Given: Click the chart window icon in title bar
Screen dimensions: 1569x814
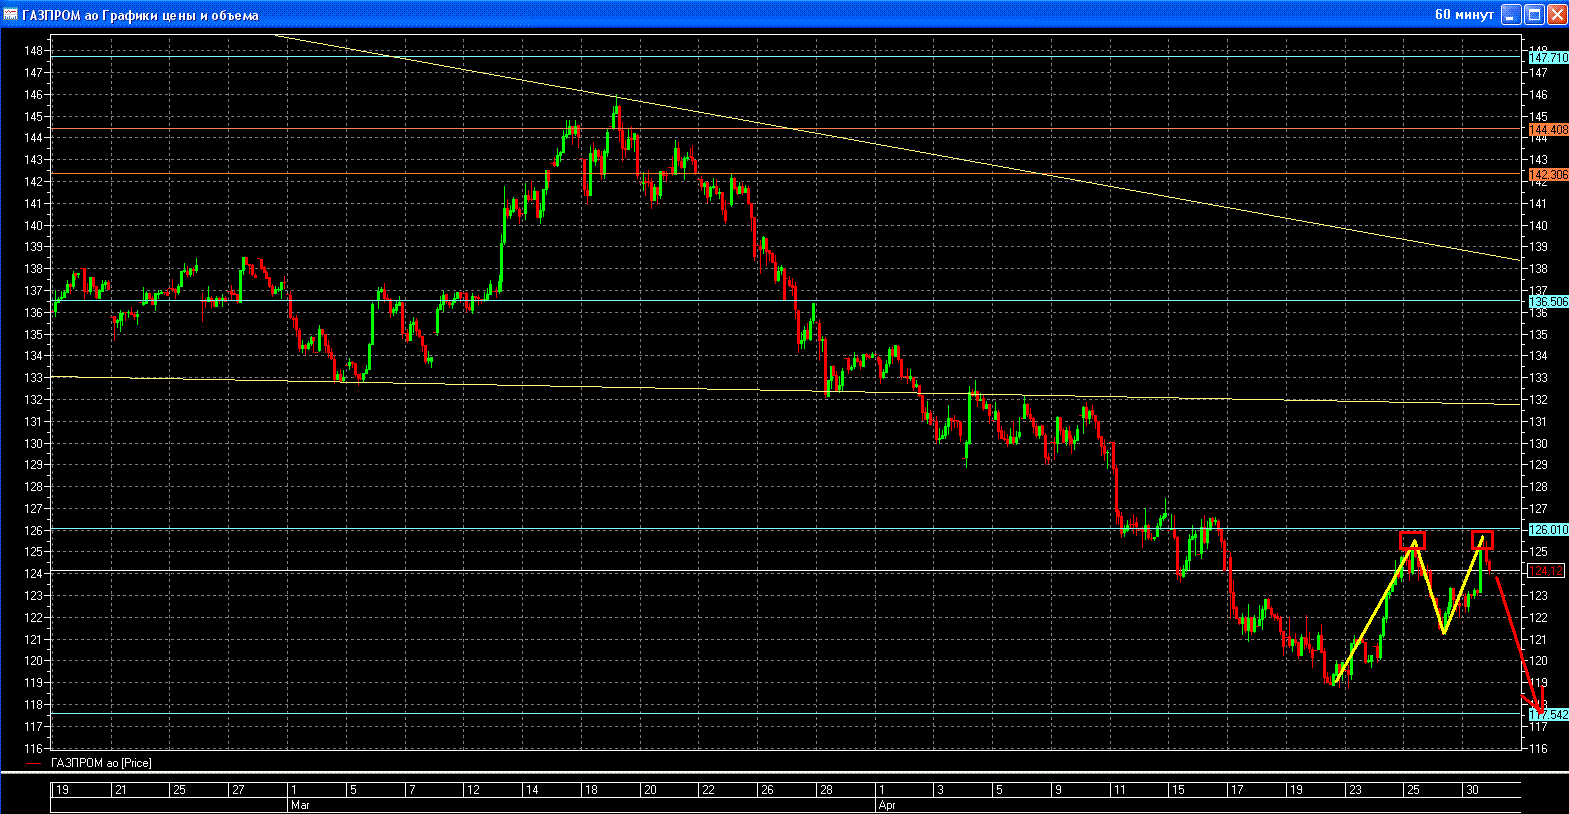Looking at the screenshot, I should (x=11, y=14).
